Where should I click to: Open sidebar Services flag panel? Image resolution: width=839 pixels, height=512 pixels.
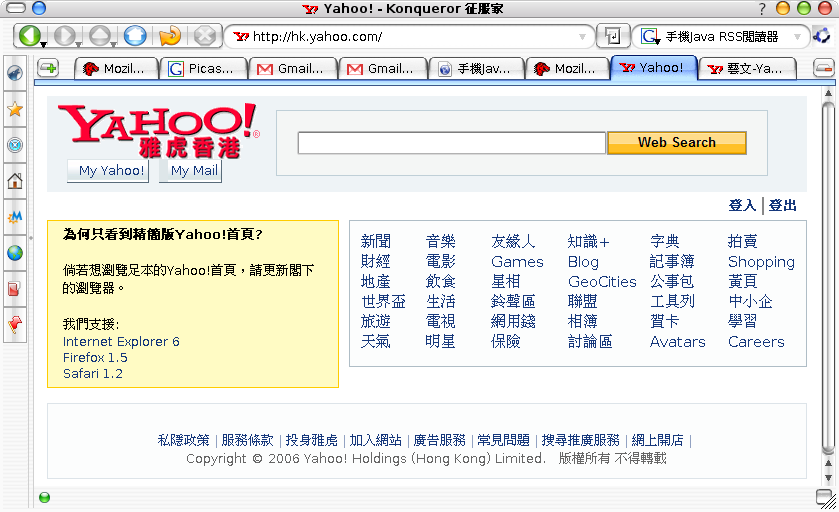(x=15, y=324)
